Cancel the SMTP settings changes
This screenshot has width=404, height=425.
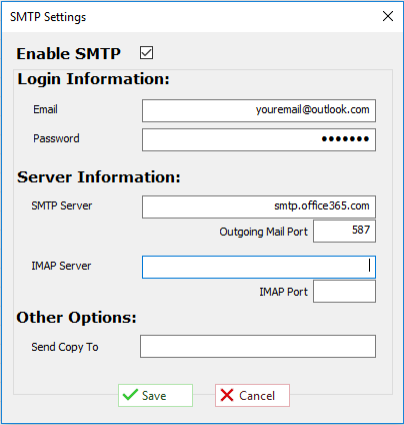point(252,395)
